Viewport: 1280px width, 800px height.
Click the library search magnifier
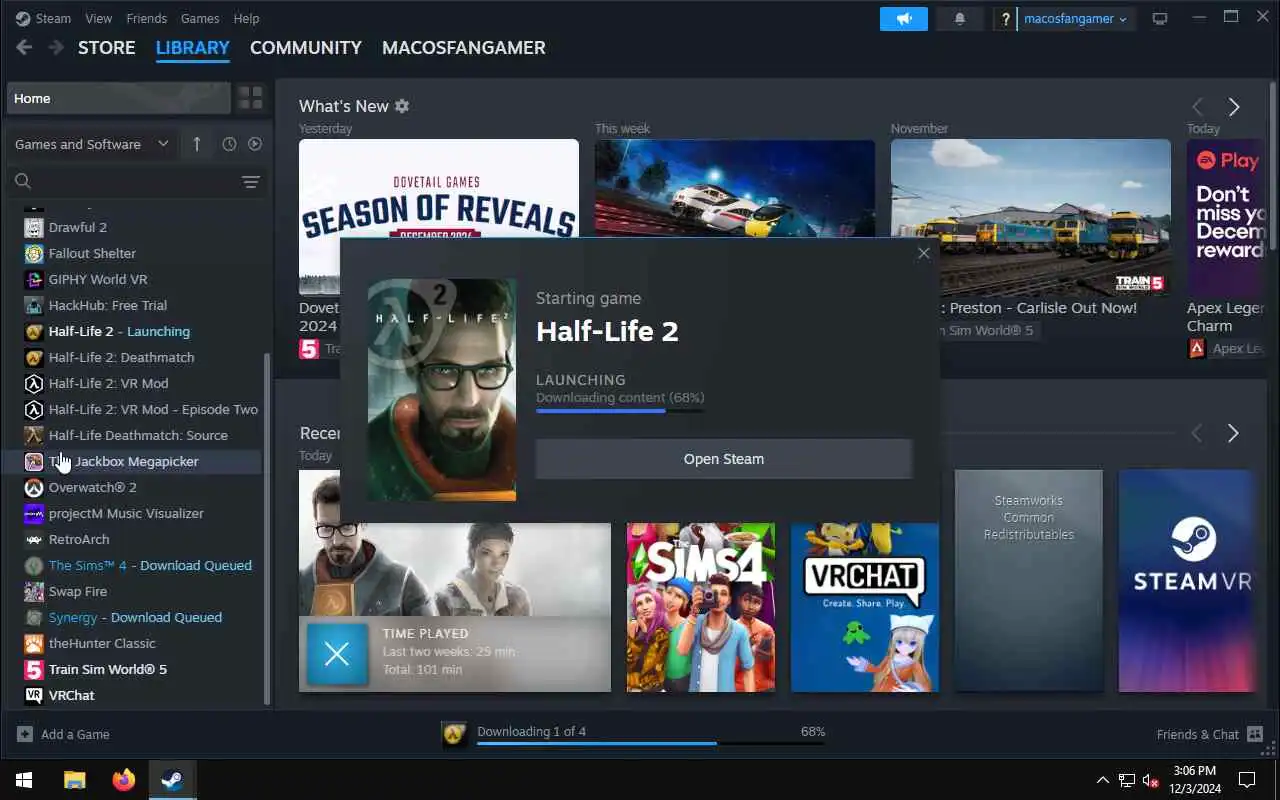click(23, 181)
